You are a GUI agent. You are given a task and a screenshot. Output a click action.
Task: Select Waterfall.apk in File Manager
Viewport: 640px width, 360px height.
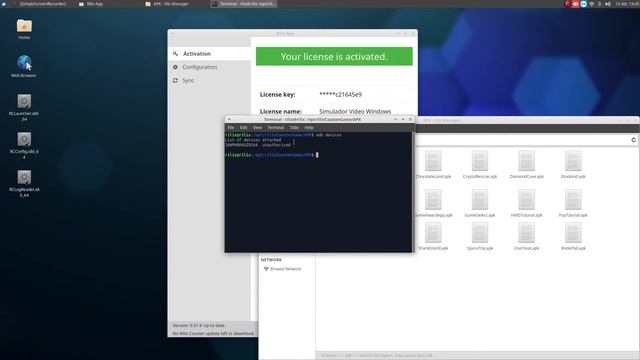click(573, 236)
